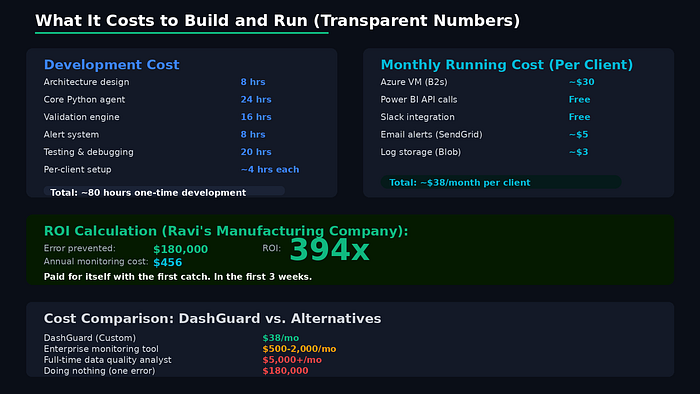Image resolution: width=700 pixels, height=394 pixels.
Task: Select the '$456' value
Action: click(x=167, y=262)
